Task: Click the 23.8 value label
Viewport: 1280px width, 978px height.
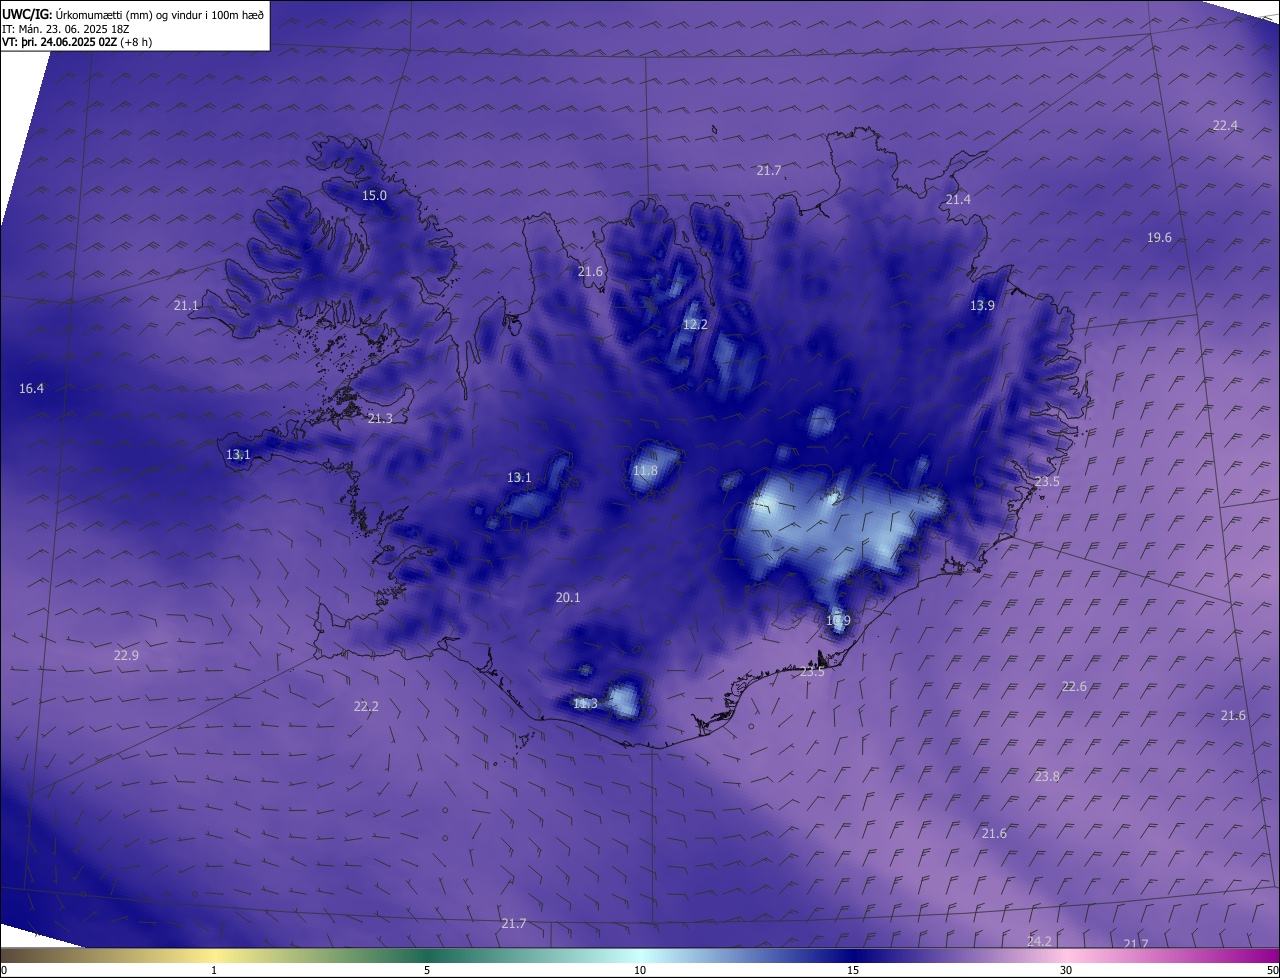Action: tap(1047, 776)
